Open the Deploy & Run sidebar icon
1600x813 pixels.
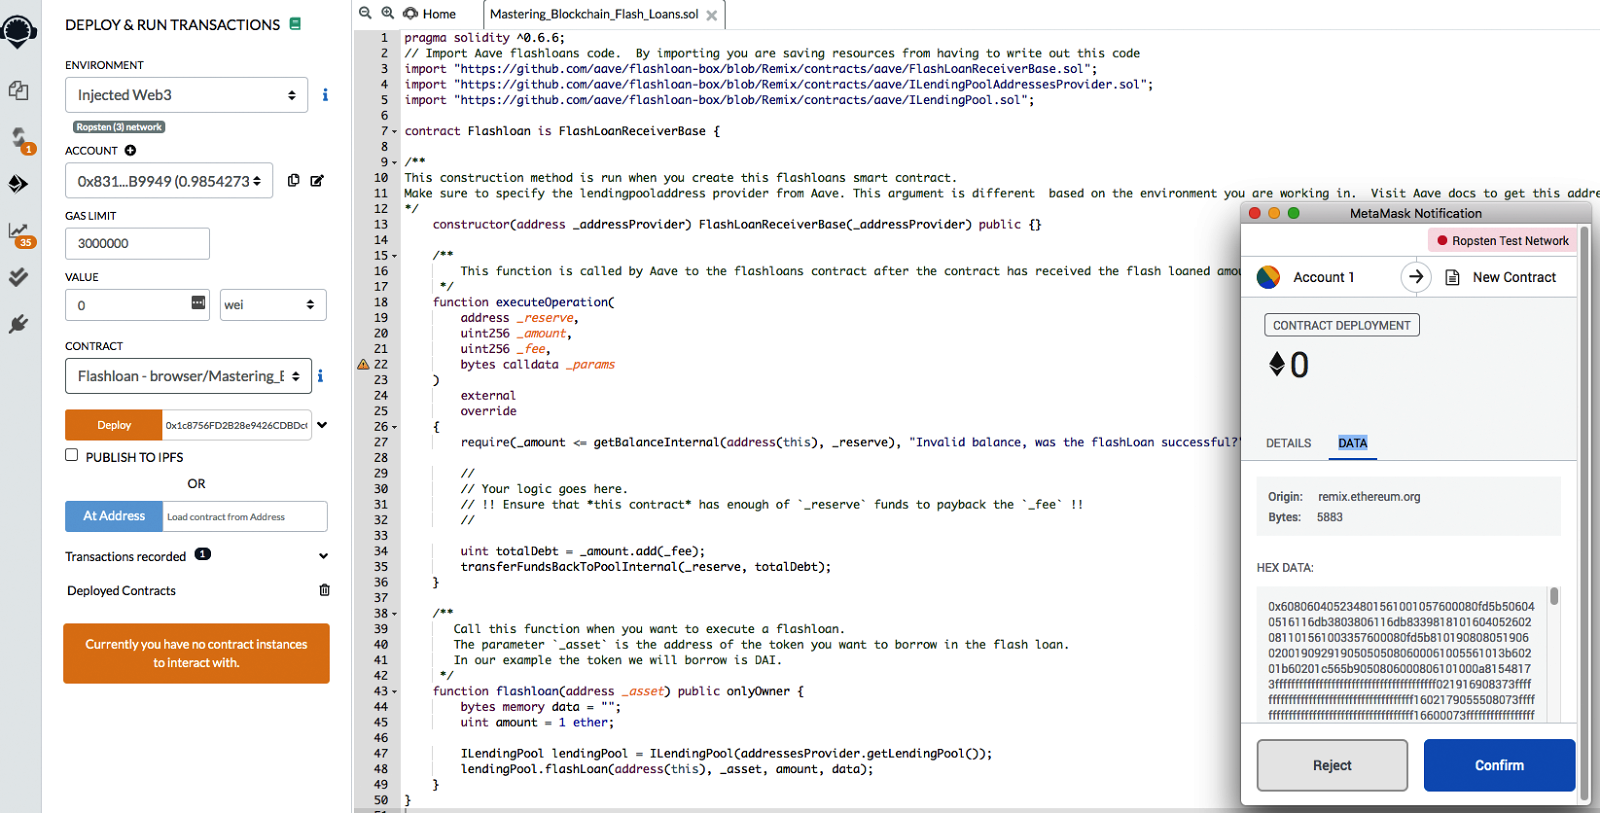[x=18, y=184]
